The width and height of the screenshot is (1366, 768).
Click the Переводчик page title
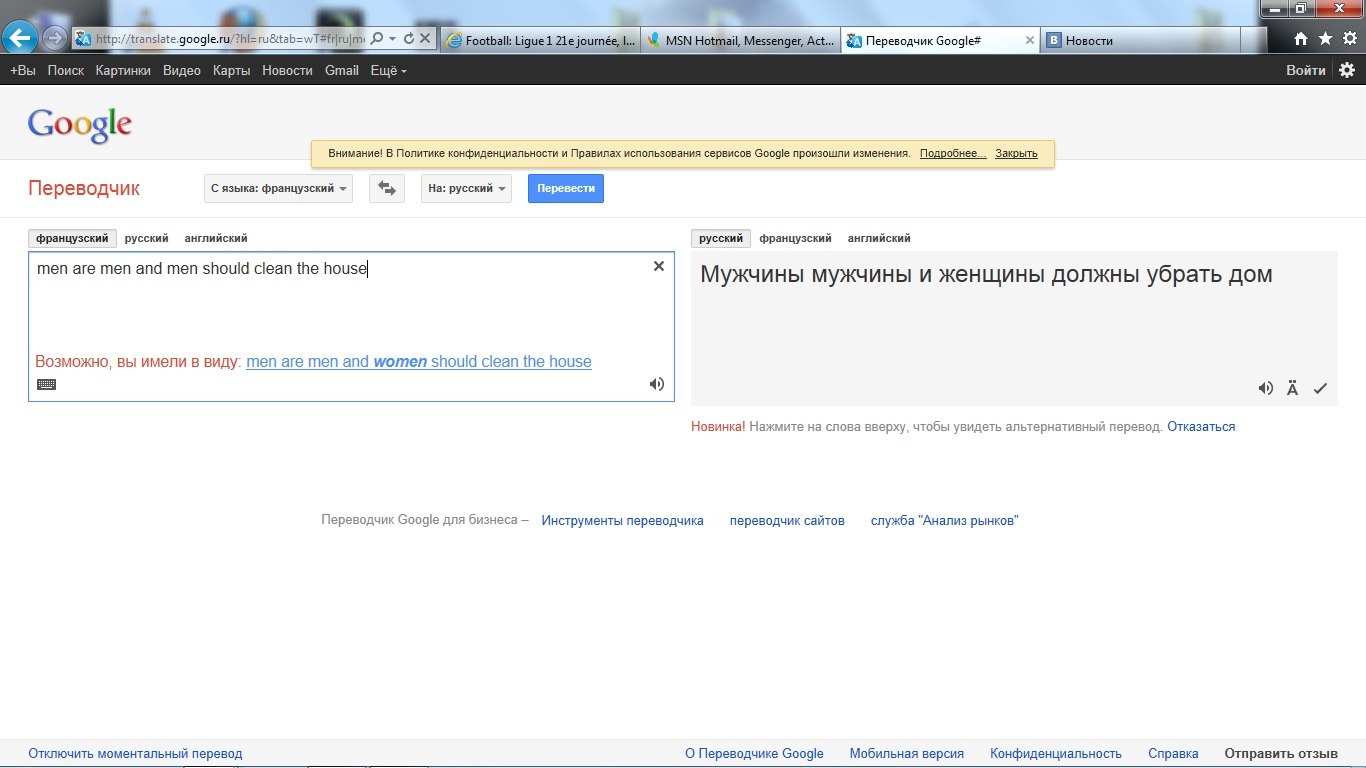(x=84, y=188)
